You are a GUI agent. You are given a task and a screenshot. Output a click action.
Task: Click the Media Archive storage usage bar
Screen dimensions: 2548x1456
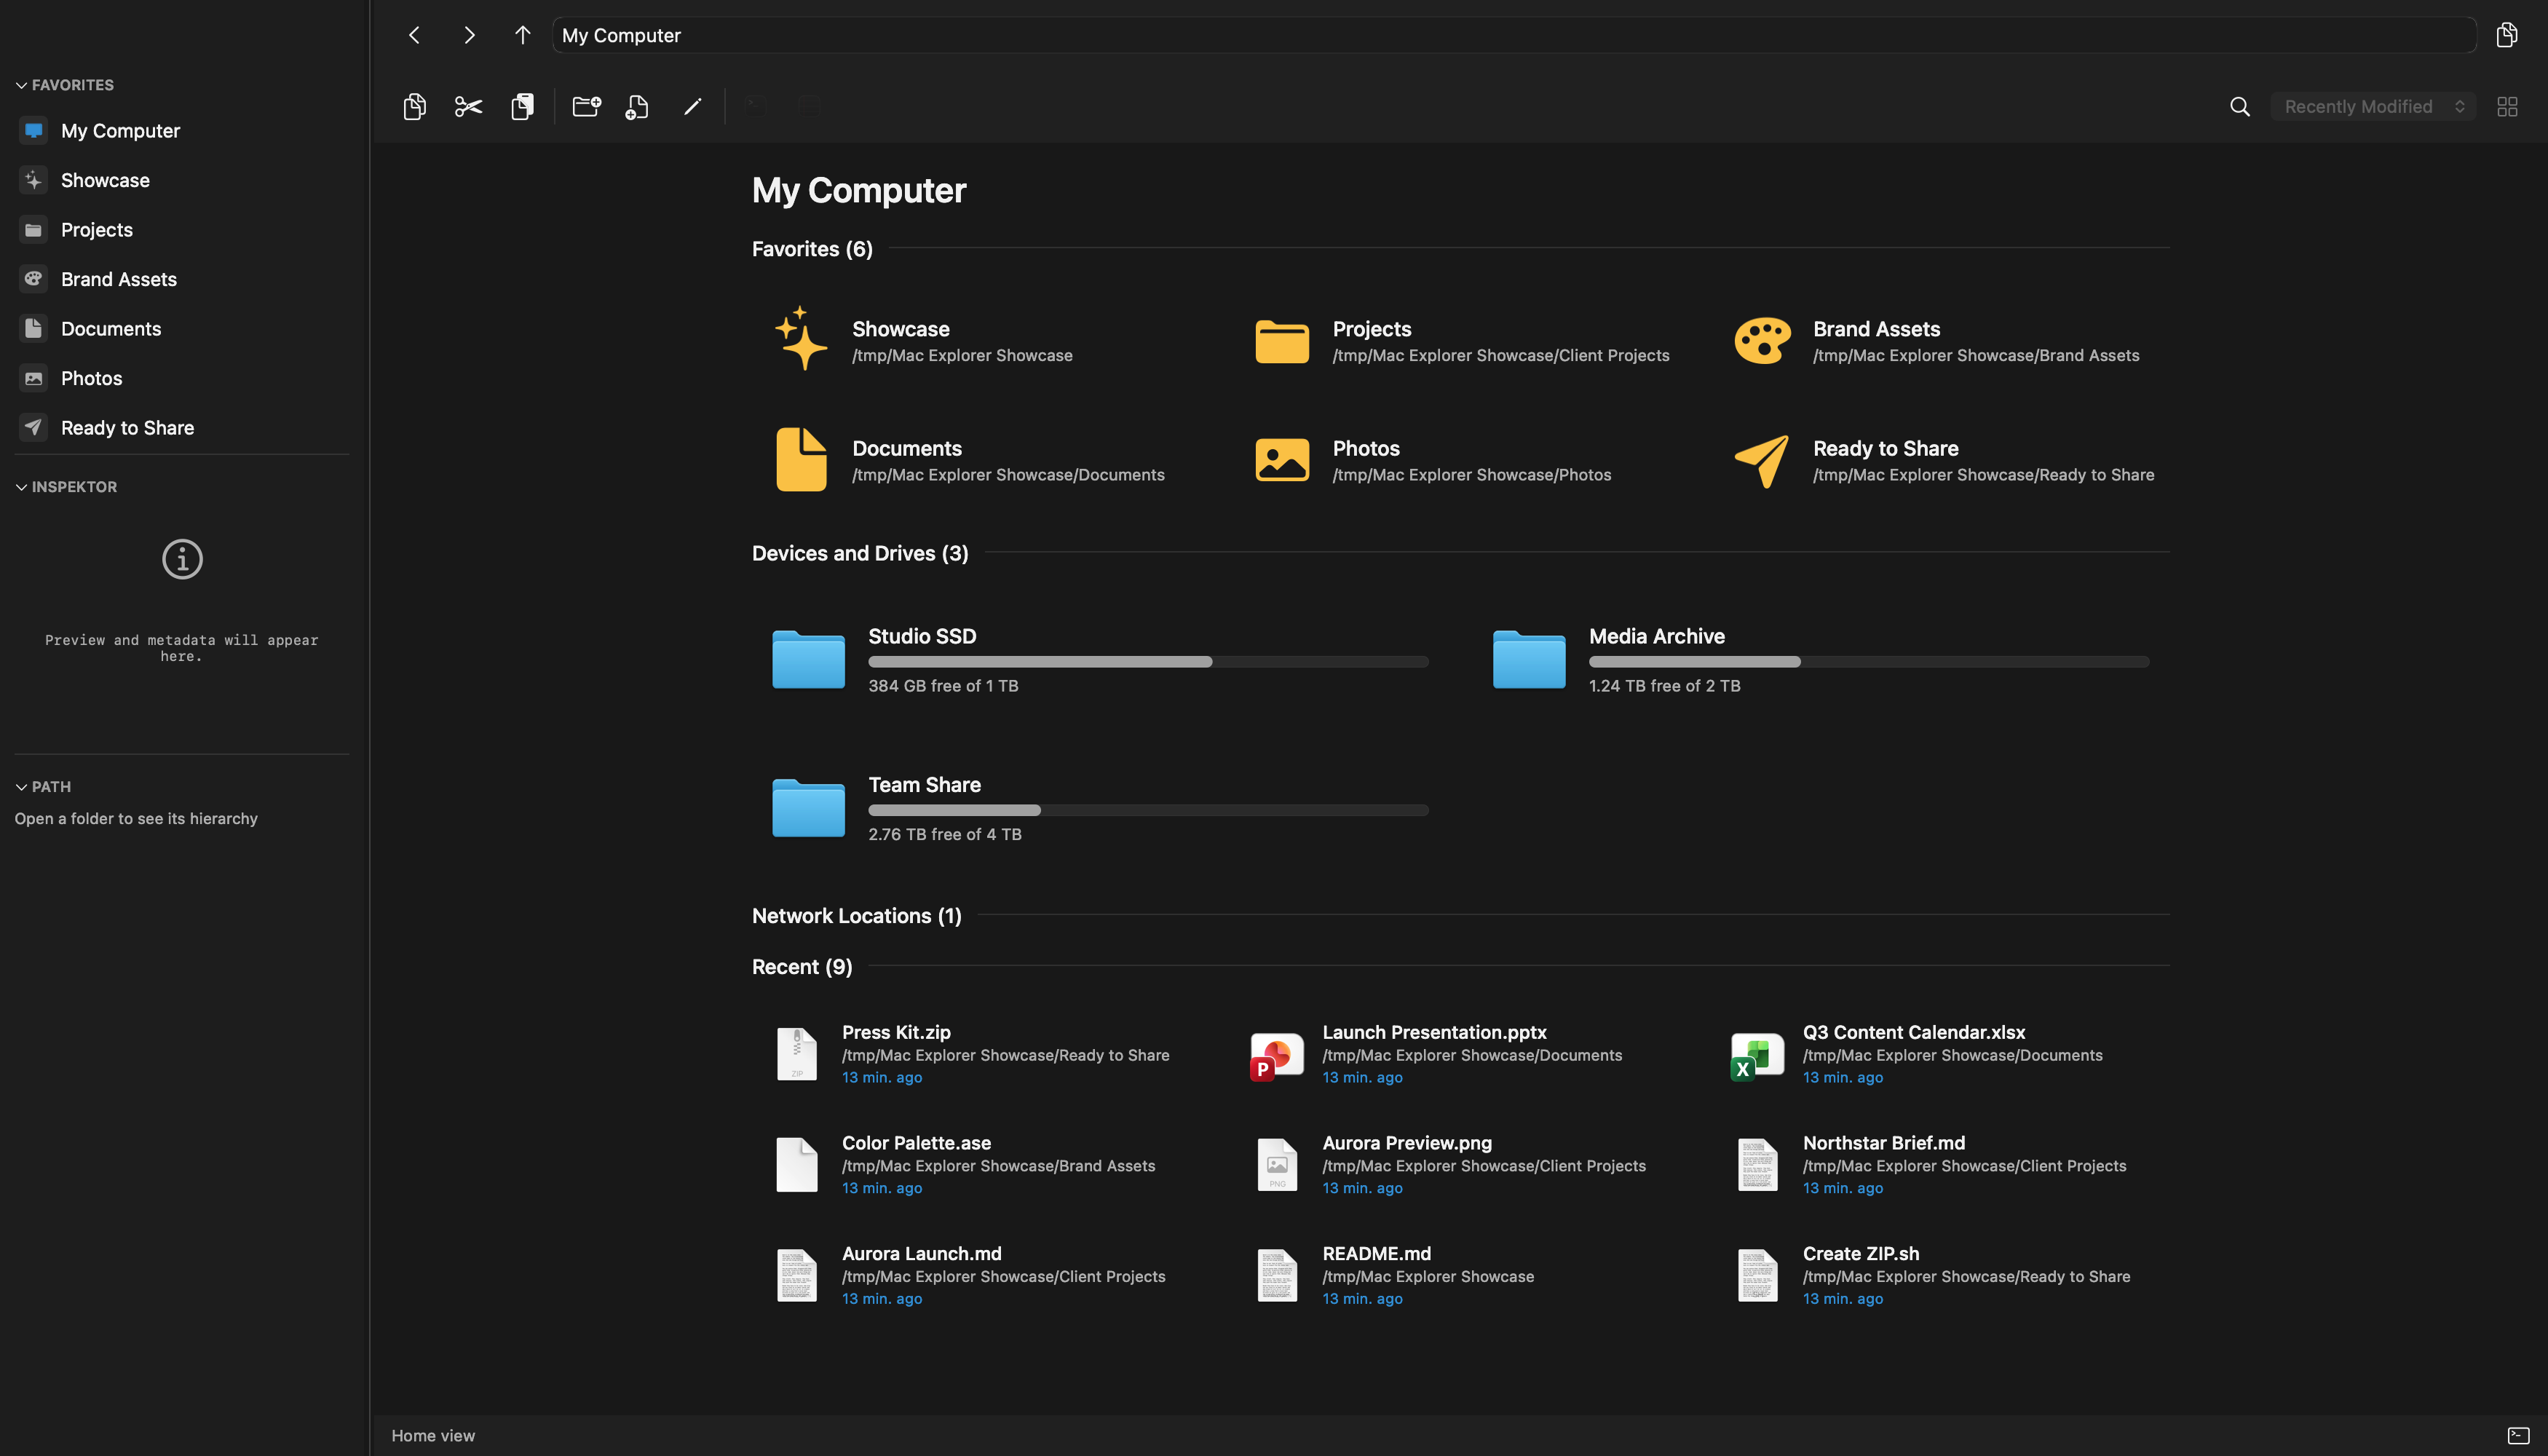click(1869, 662)
